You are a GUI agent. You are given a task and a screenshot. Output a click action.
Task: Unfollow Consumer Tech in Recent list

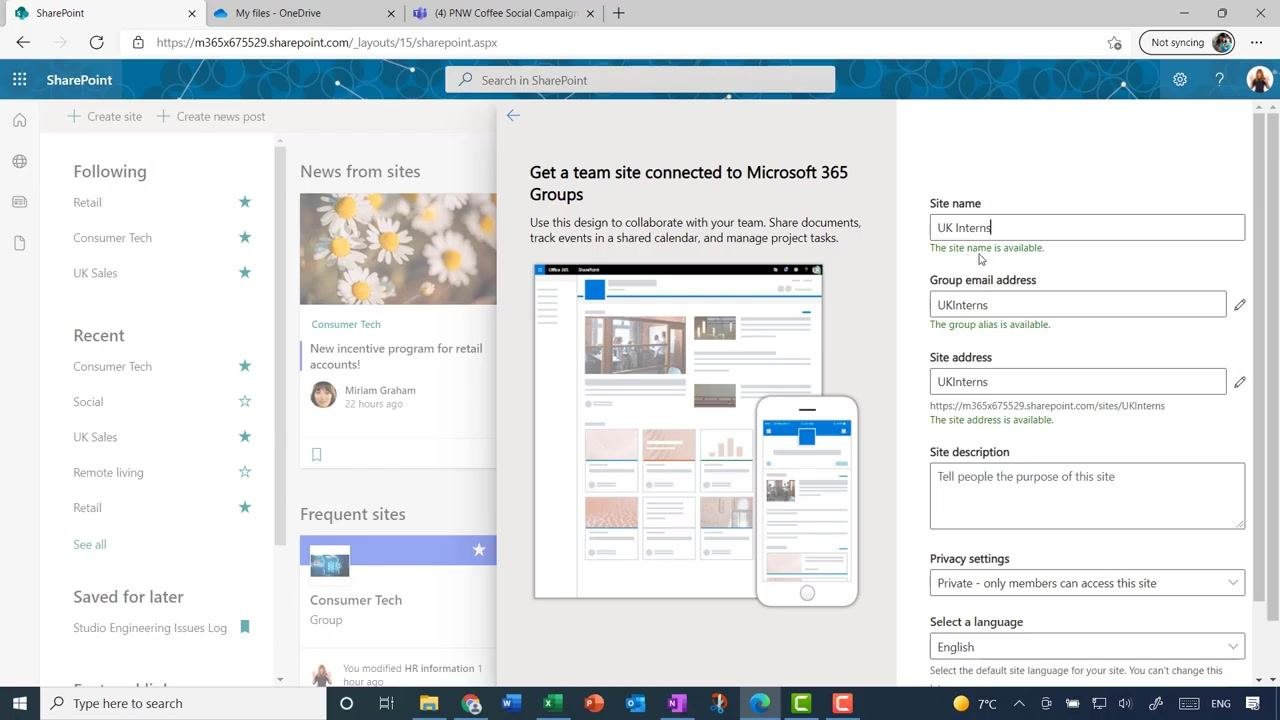[x=244, y=366]
